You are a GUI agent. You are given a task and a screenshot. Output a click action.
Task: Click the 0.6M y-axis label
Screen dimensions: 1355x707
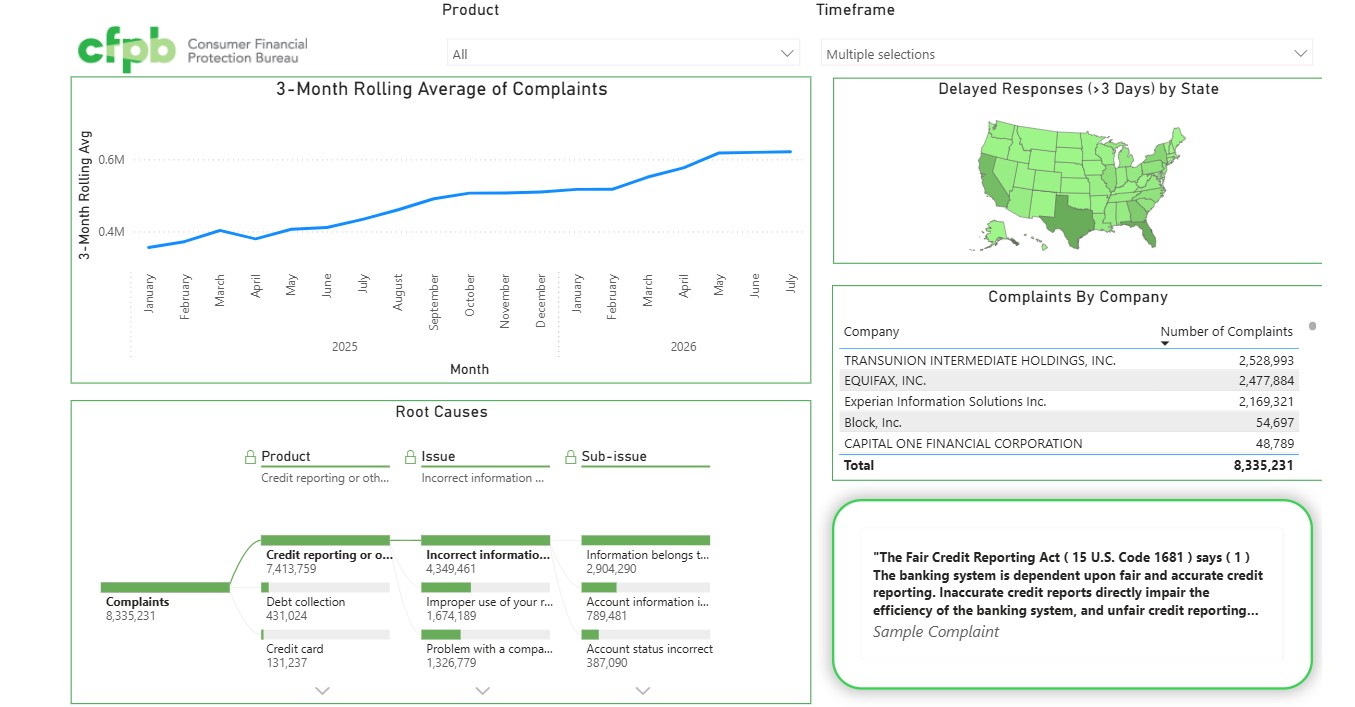(x=111, y=160)
